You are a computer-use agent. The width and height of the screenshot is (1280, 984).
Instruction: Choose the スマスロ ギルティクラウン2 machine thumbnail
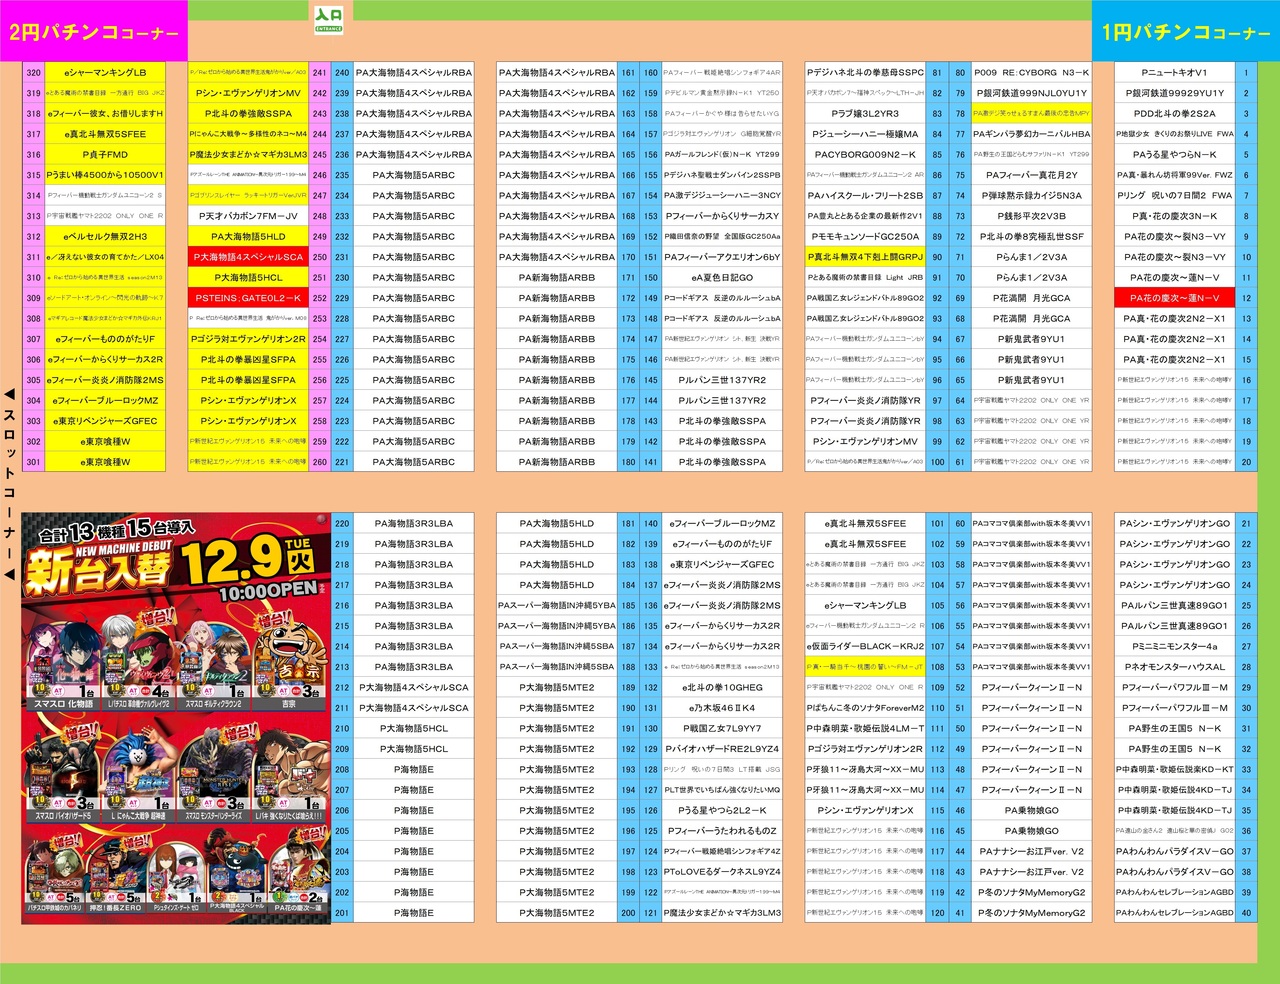point(213,662)
